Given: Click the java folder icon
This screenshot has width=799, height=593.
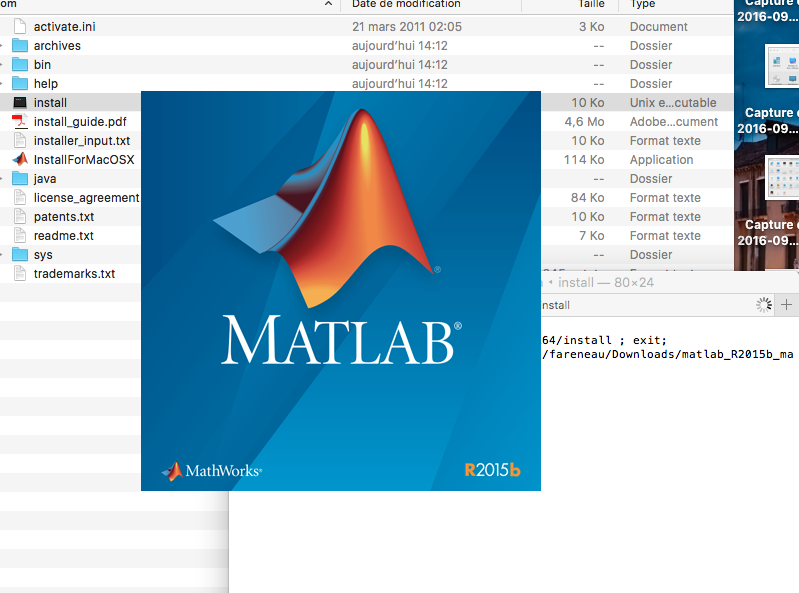Looking at the screenshot, I should (x=20, y=179).
